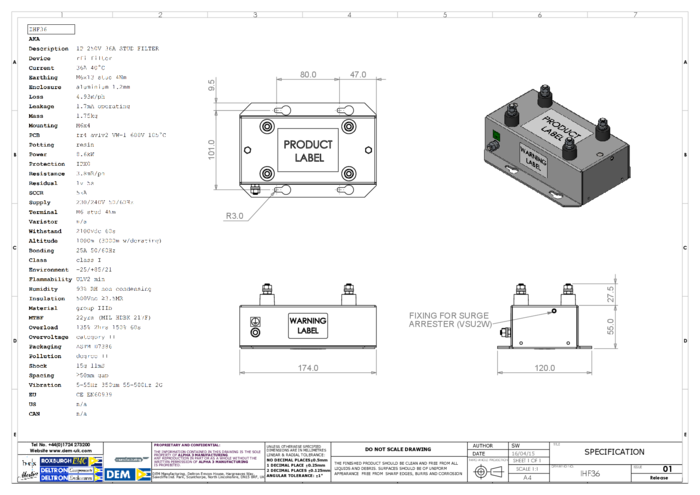Click the Leakage row label
The width and height of the screenshot is (700, 495).
click(42, 106)
